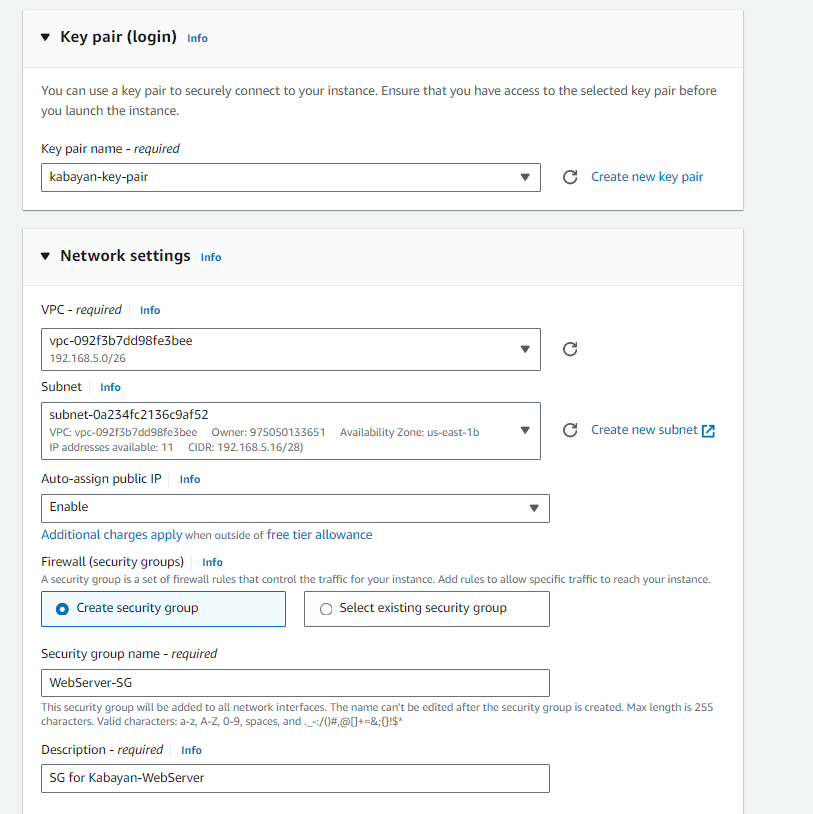Image resolution: width=813 pixels, height=814 pixels.
Task: Refresh the subnet list
Action: coord(570,430)
